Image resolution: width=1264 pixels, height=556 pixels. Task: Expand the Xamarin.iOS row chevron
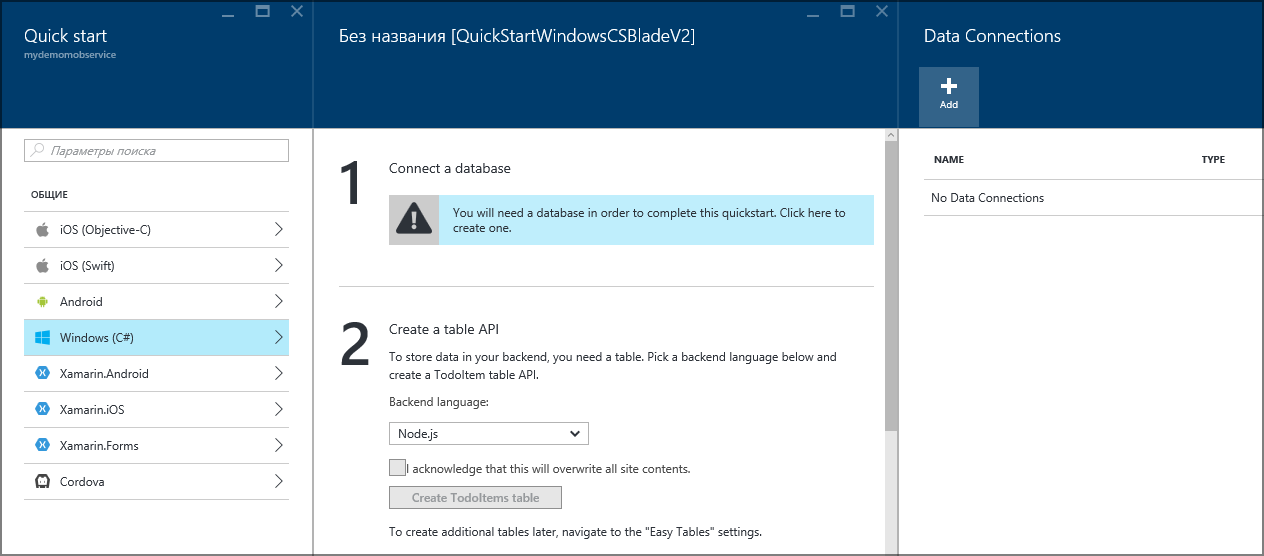click(x=278, y=409)
